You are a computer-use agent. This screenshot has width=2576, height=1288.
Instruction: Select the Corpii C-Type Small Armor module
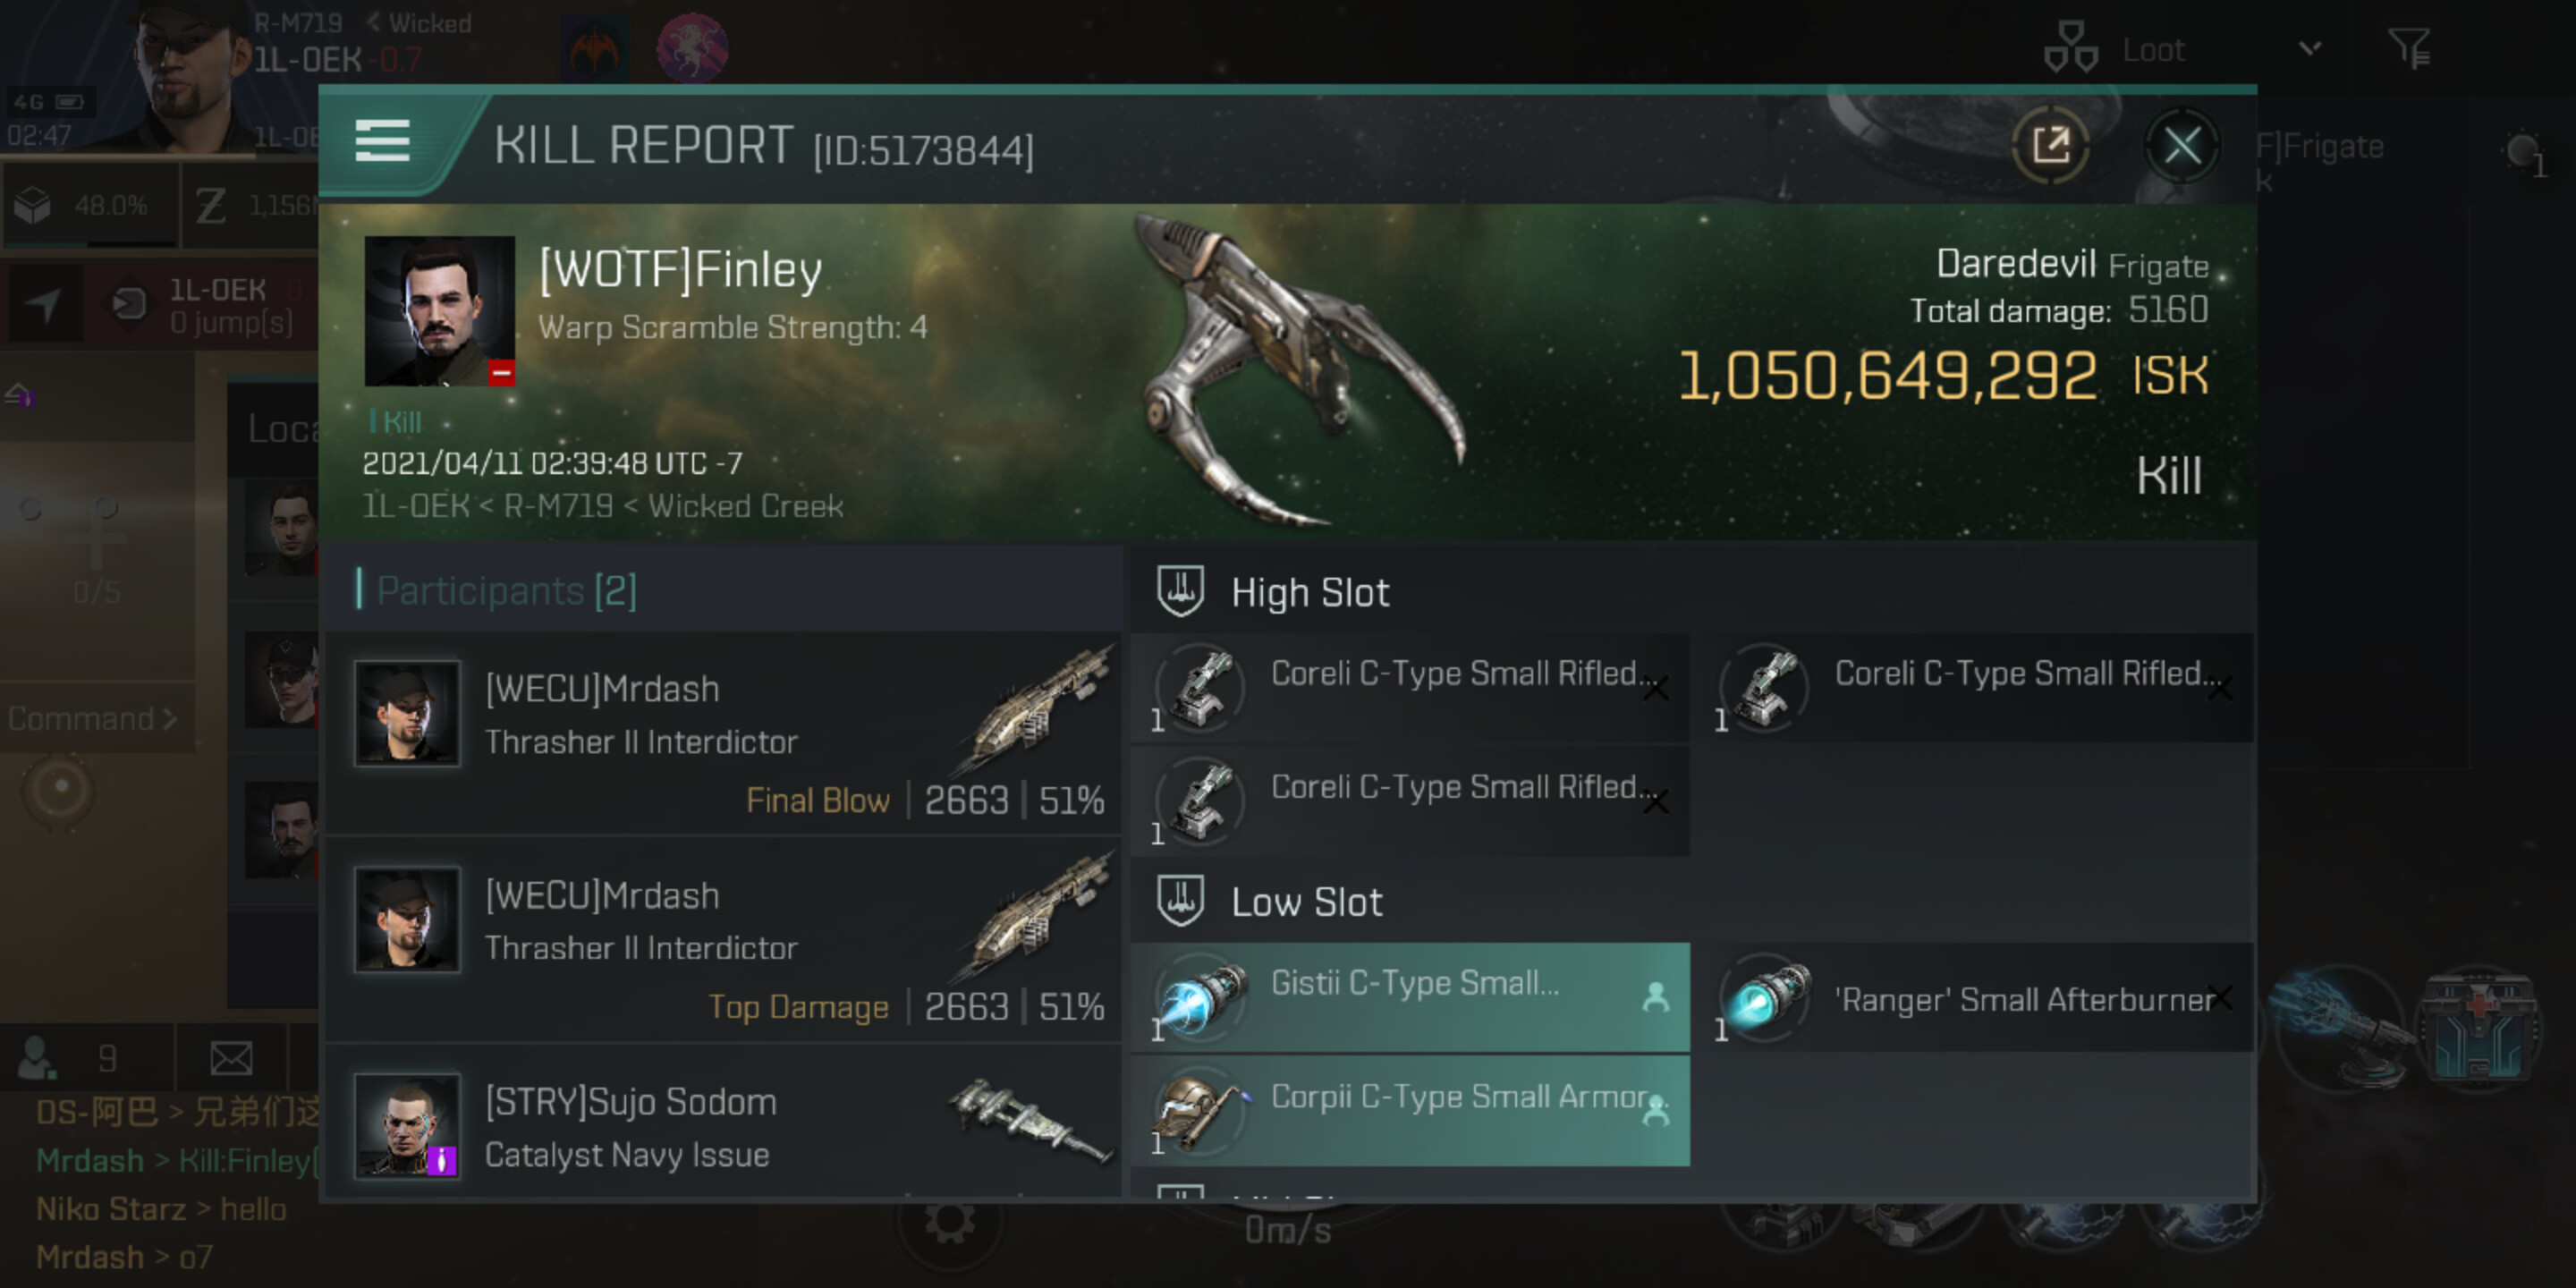[1410, 1110]
